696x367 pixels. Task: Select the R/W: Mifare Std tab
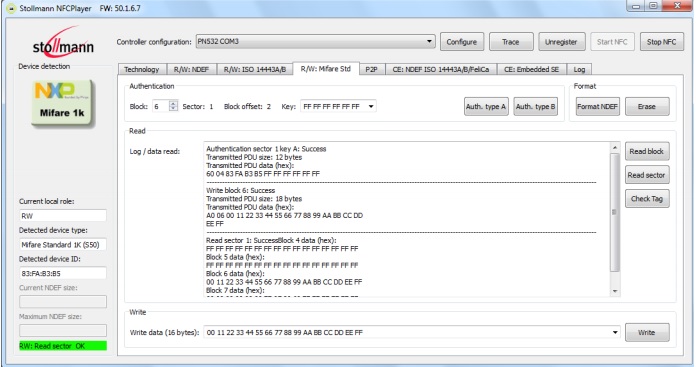326,69
